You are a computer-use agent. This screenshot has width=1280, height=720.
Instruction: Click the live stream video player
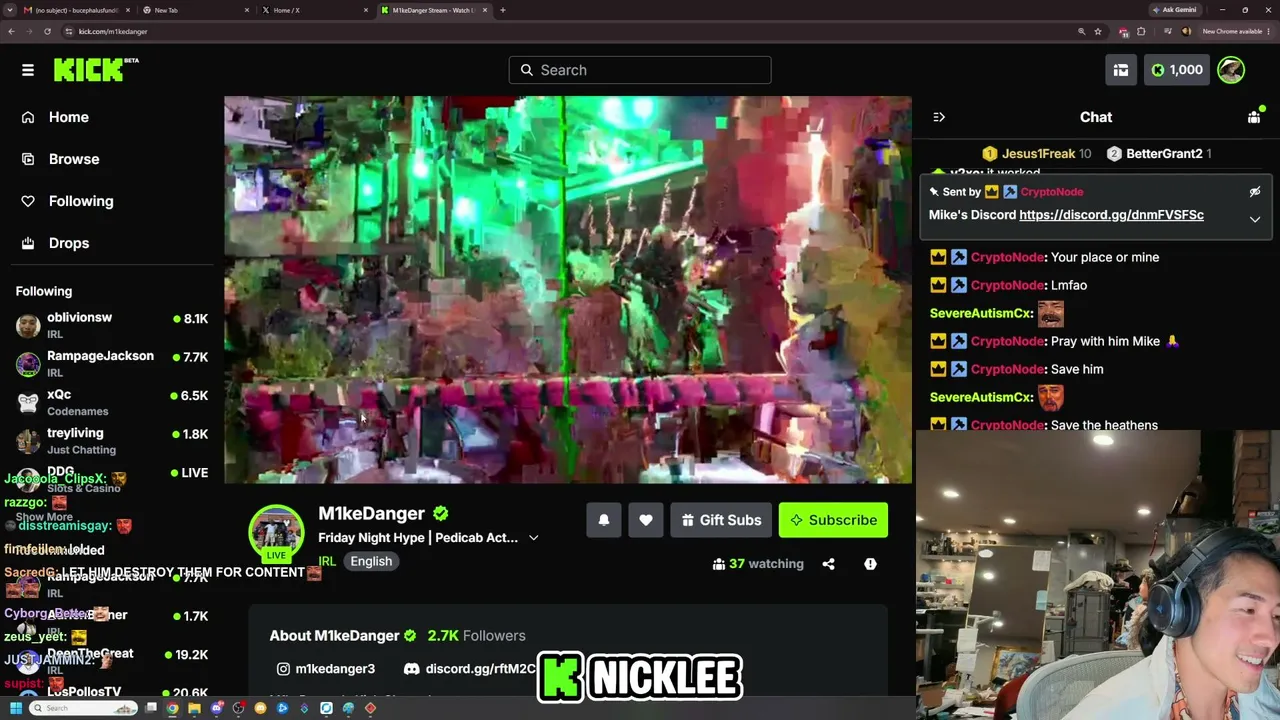pos(568,290)
